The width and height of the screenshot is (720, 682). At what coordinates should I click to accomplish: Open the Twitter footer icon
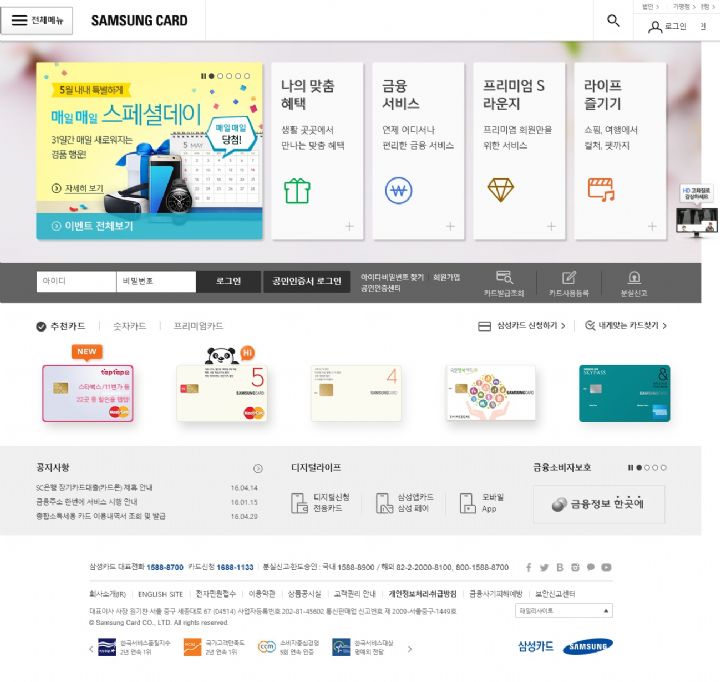pyautogui.click(x=544, y=567)
